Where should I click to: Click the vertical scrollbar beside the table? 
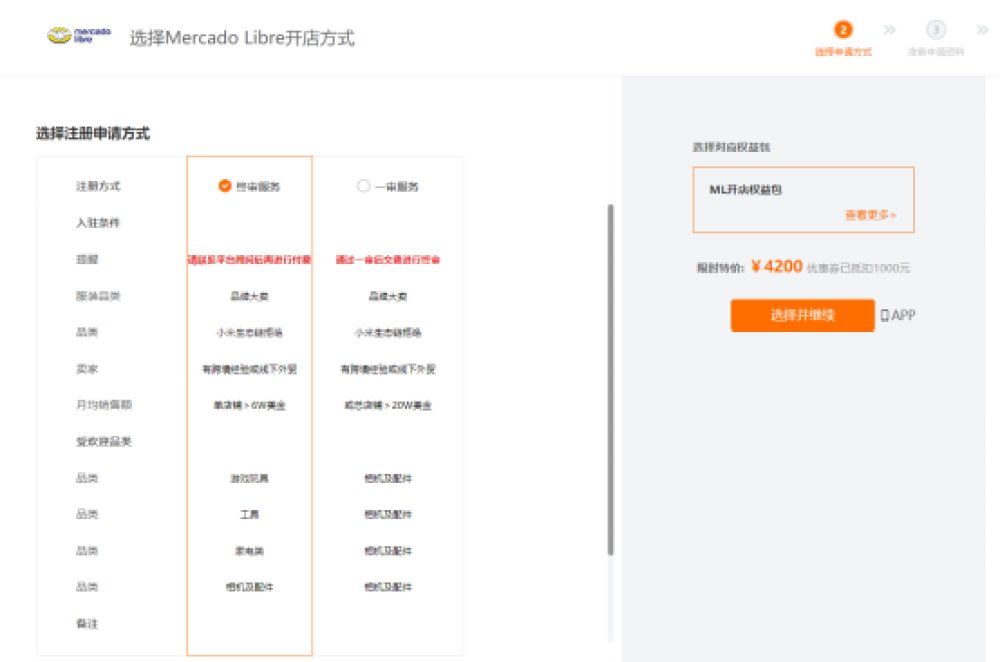(x=610, y=379)
